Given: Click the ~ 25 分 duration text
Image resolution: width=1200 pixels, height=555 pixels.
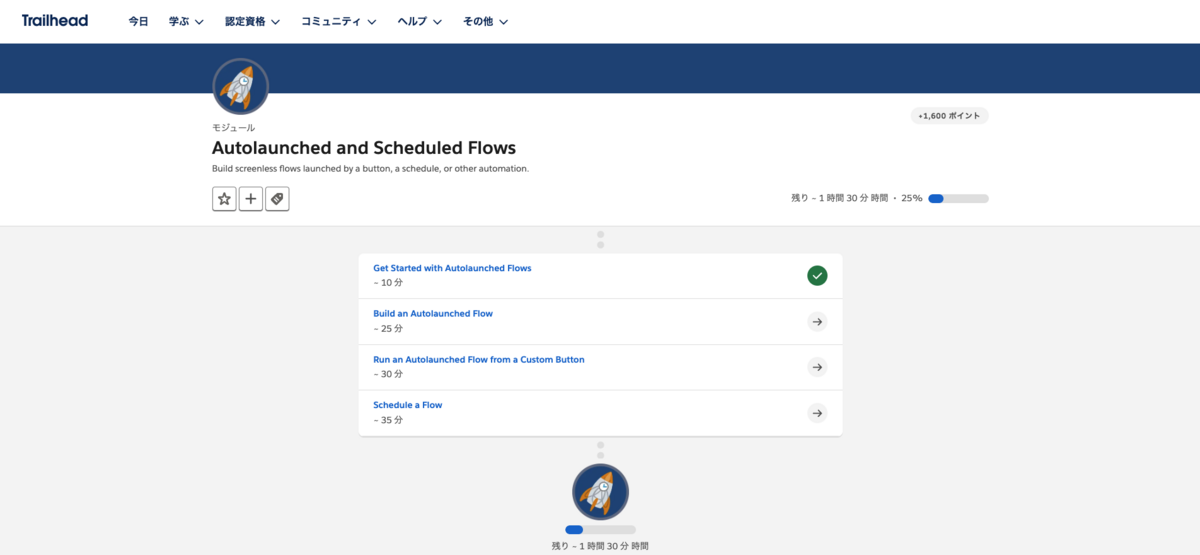Looking at the screenshot, I should pyautogui.click(x=388, y=328).
